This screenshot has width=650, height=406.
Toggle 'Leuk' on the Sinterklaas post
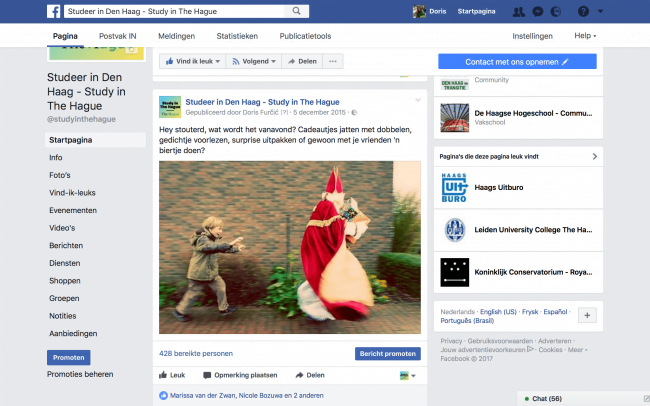(173, 375)
